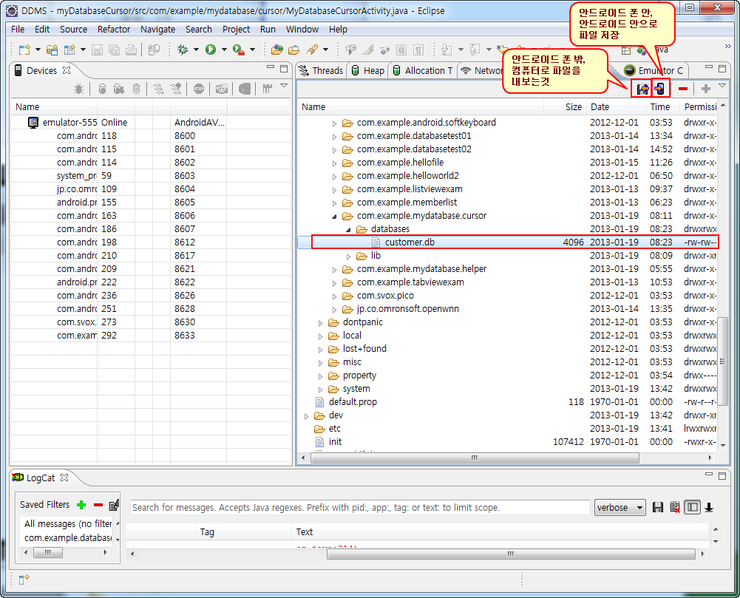
Task: Click Dump HPROF file icon in Devices
Action: click(x=119, y=89)
